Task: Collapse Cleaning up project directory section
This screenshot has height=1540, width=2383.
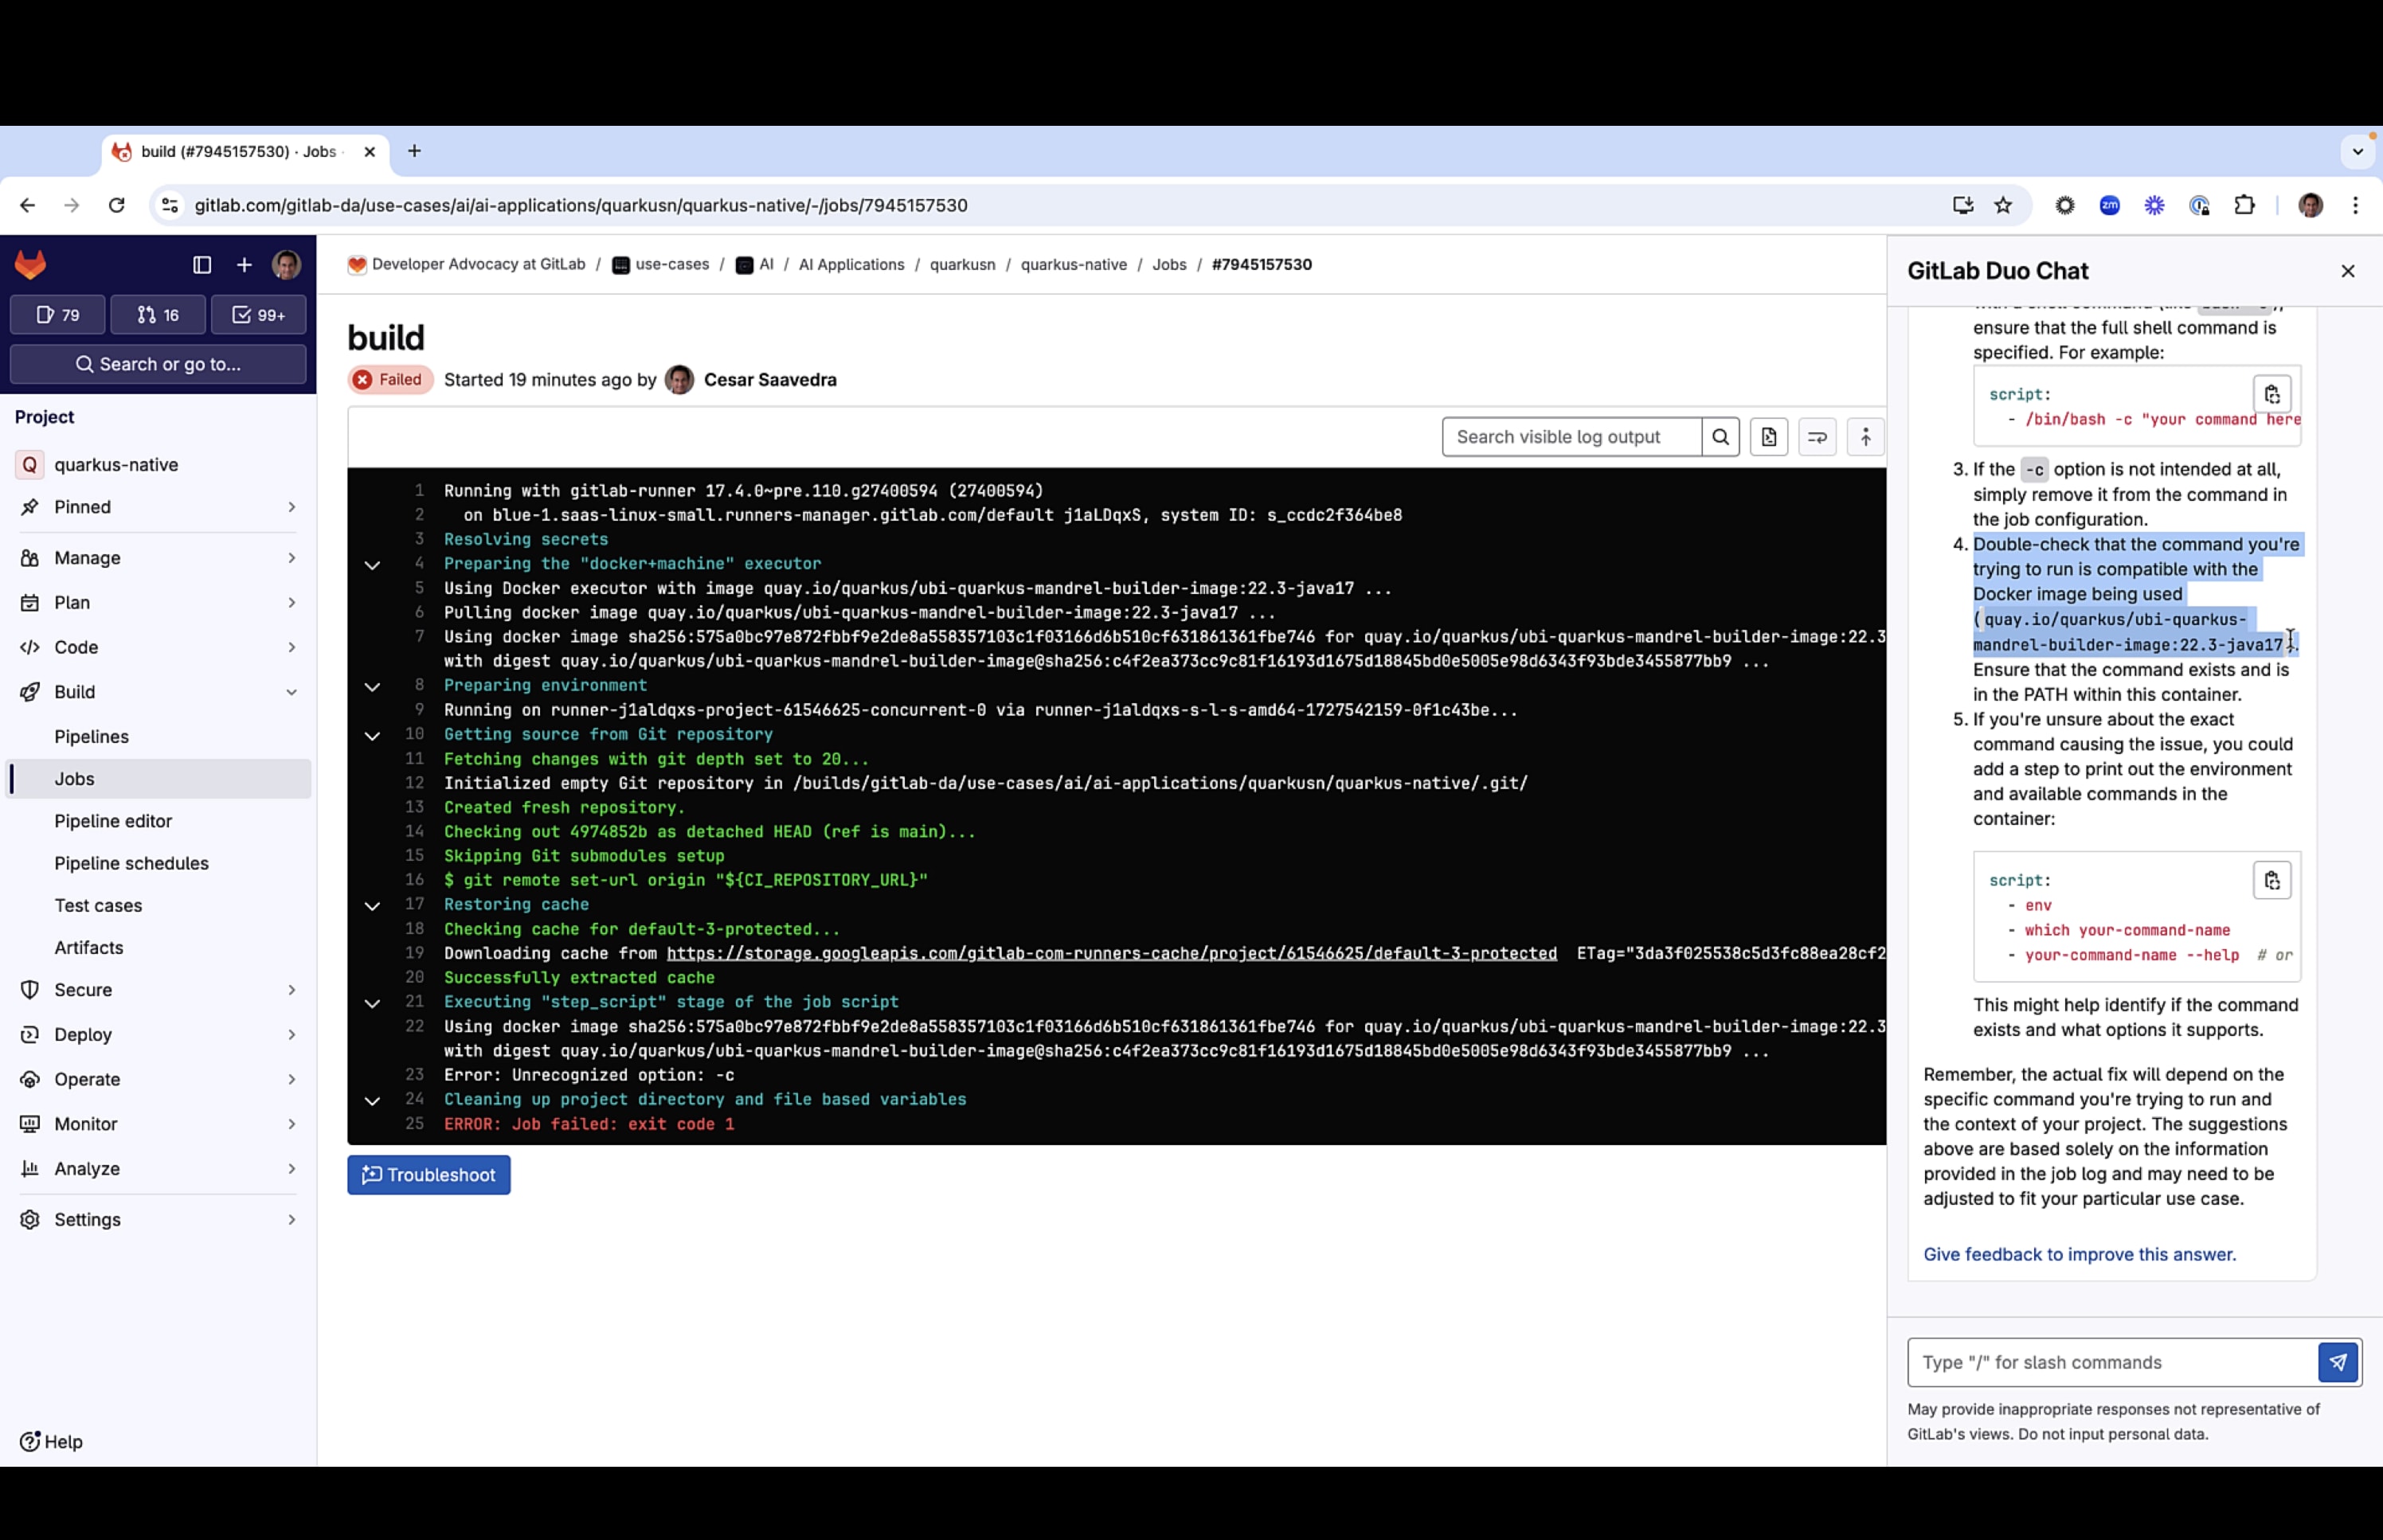Action: click(x=372, y=1101)
